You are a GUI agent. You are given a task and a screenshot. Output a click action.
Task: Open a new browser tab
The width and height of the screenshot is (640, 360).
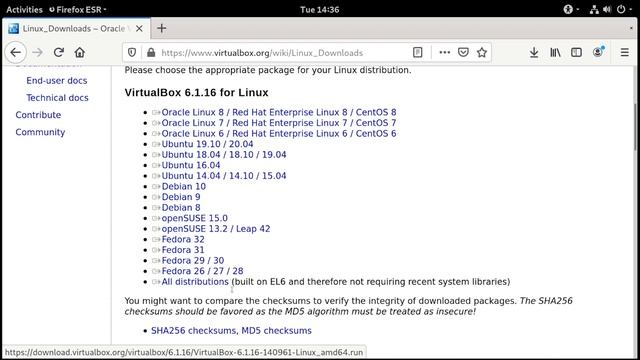[x=162, y=28]
